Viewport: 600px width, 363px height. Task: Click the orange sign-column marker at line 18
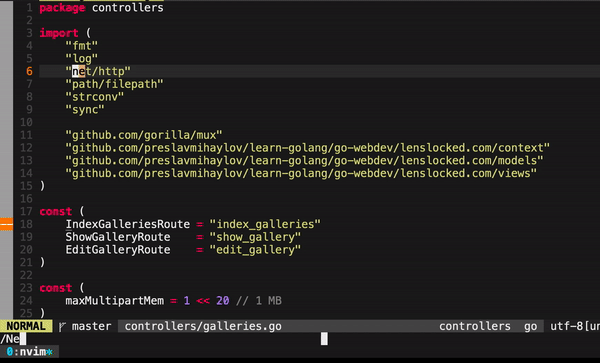pyautogui.click(x=7, y=224)
